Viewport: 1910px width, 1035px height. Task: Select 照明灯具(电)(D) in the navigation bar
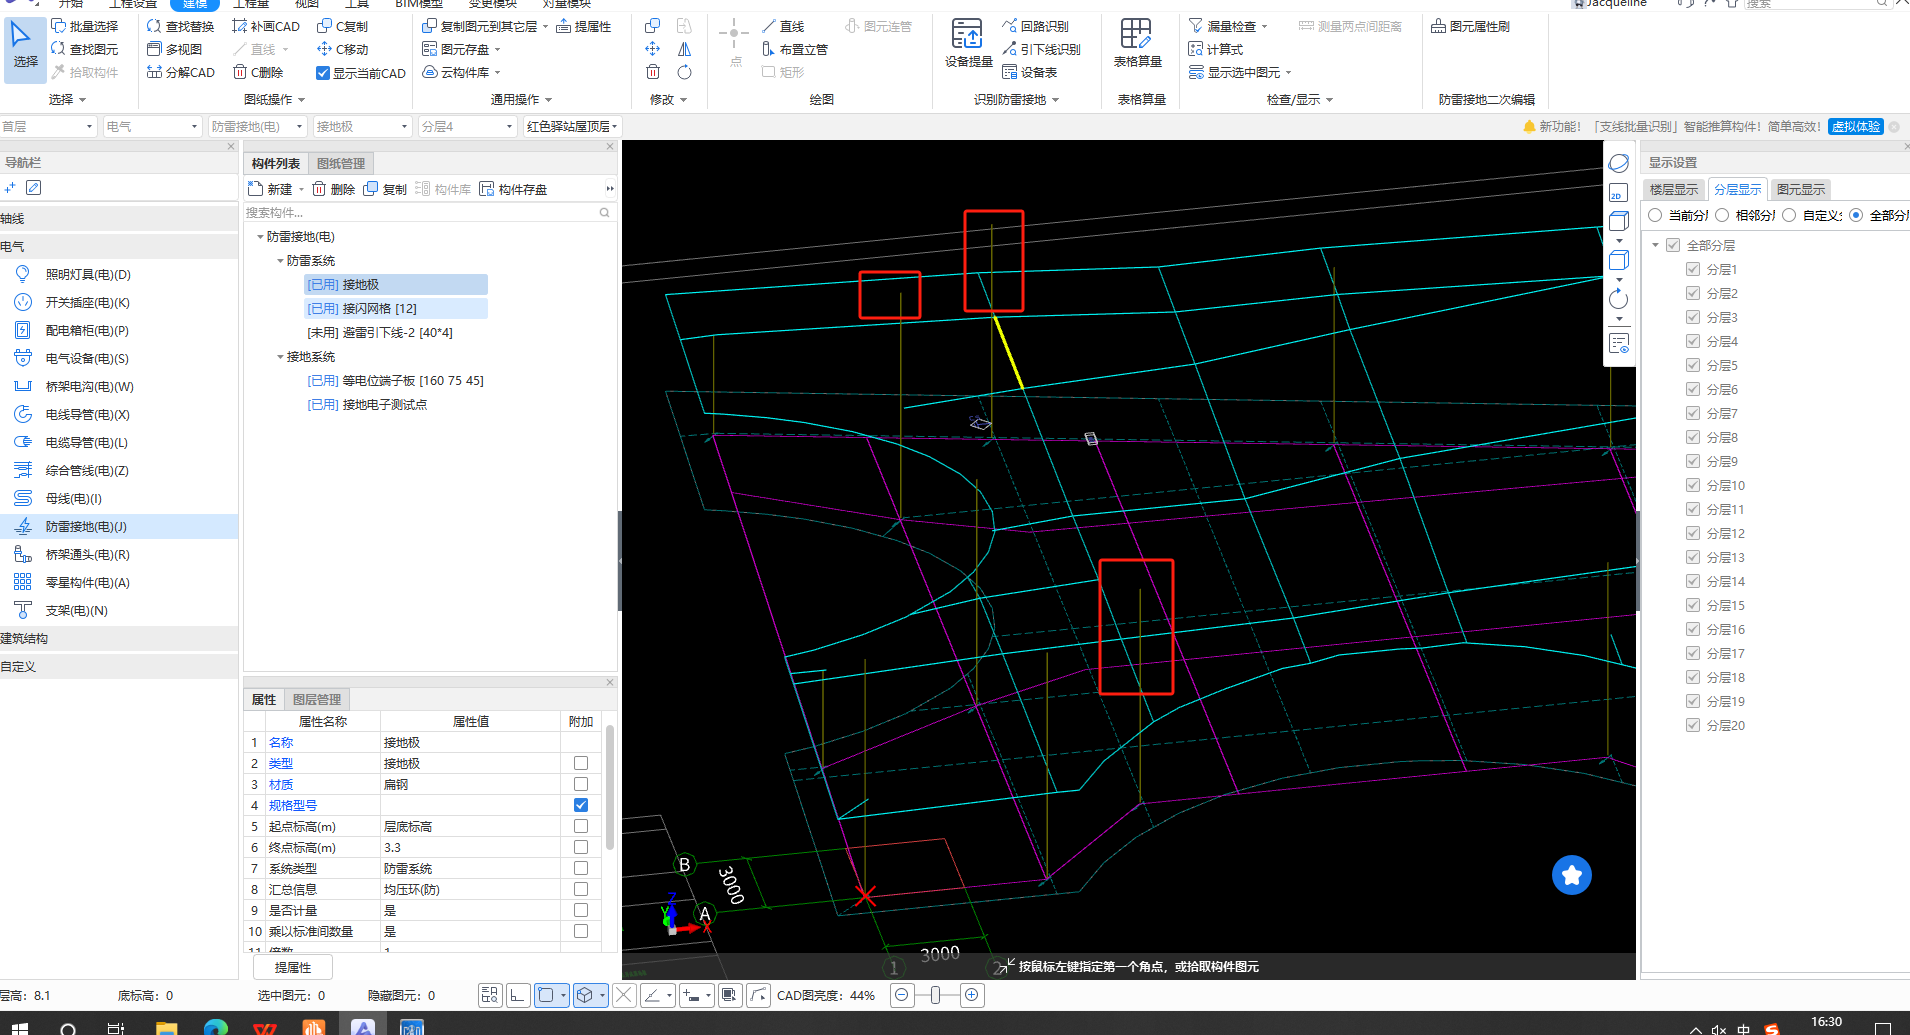pos(88,274)
